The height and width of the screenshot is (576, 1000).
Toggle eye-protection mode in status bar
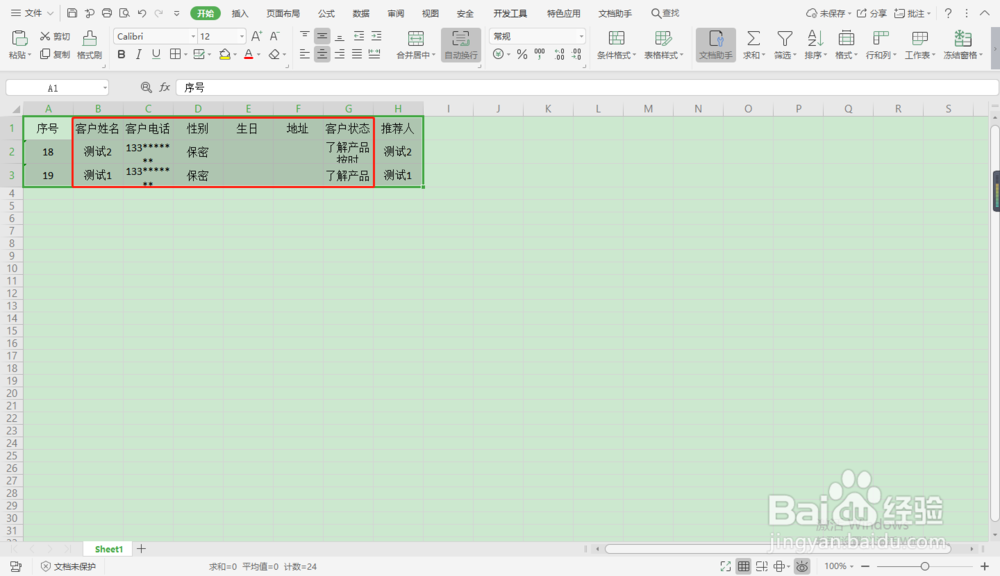click(x=802, y=566)
